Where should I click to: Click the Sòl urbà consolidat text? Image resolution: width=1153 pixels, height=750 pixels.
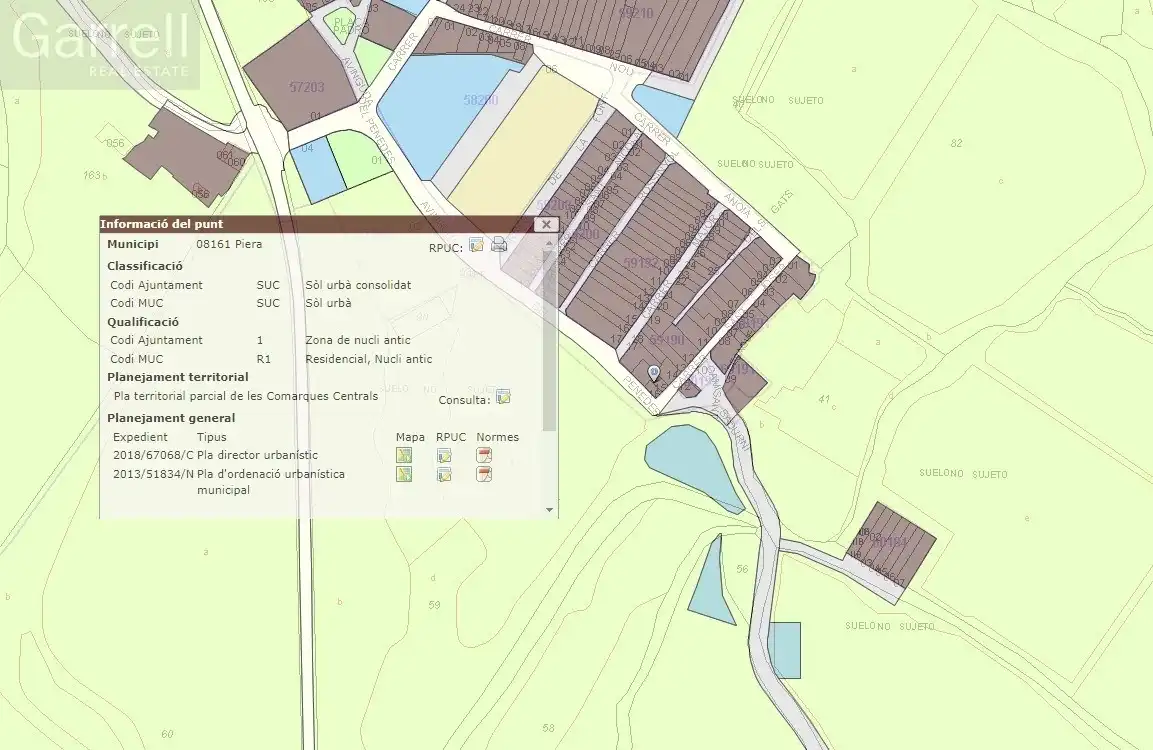[x=358, y=285]
